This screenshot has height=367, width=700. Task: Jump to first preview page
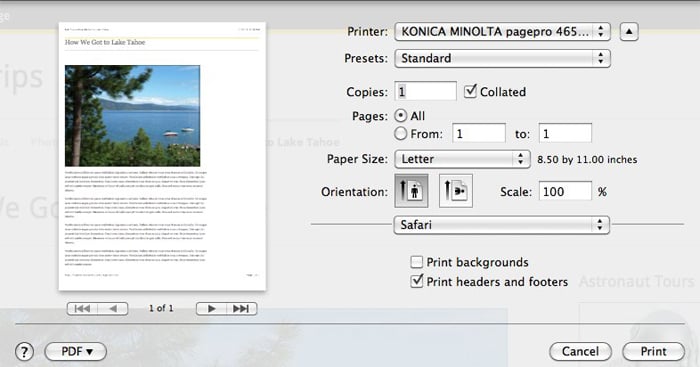click(82, 309)
